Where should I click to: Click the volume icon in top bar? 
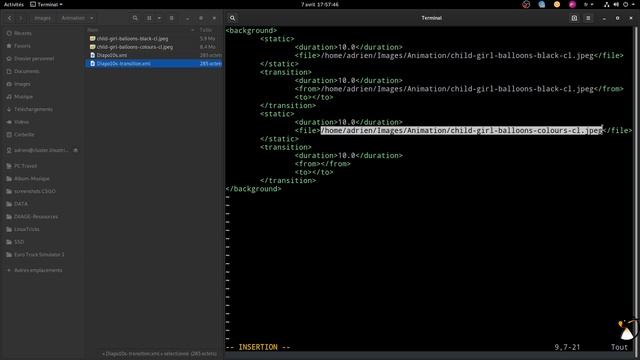pos(616,4)
